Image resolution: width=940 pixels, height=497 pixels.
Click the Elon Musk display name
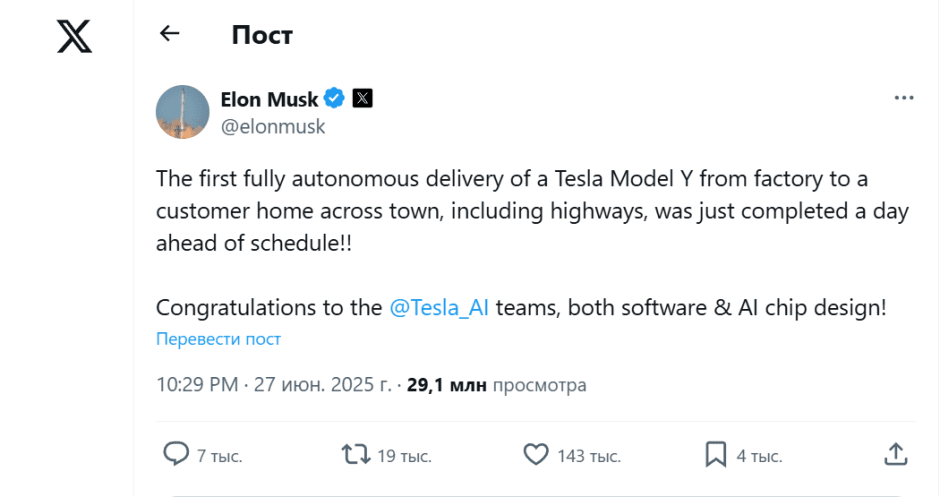[269, 99]
